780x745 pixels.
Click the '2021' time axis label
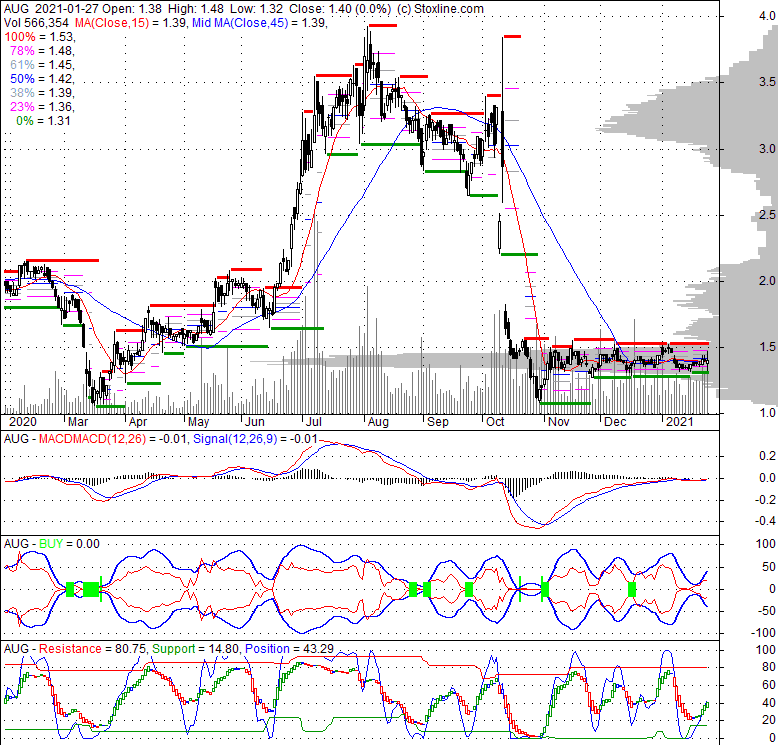pyautogui.click(x=680, y=422)
